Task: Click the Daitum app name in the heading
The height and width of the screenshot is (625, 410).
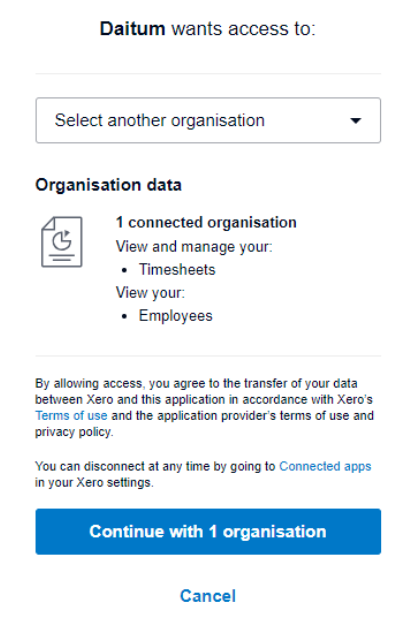Action: point(132,29)
